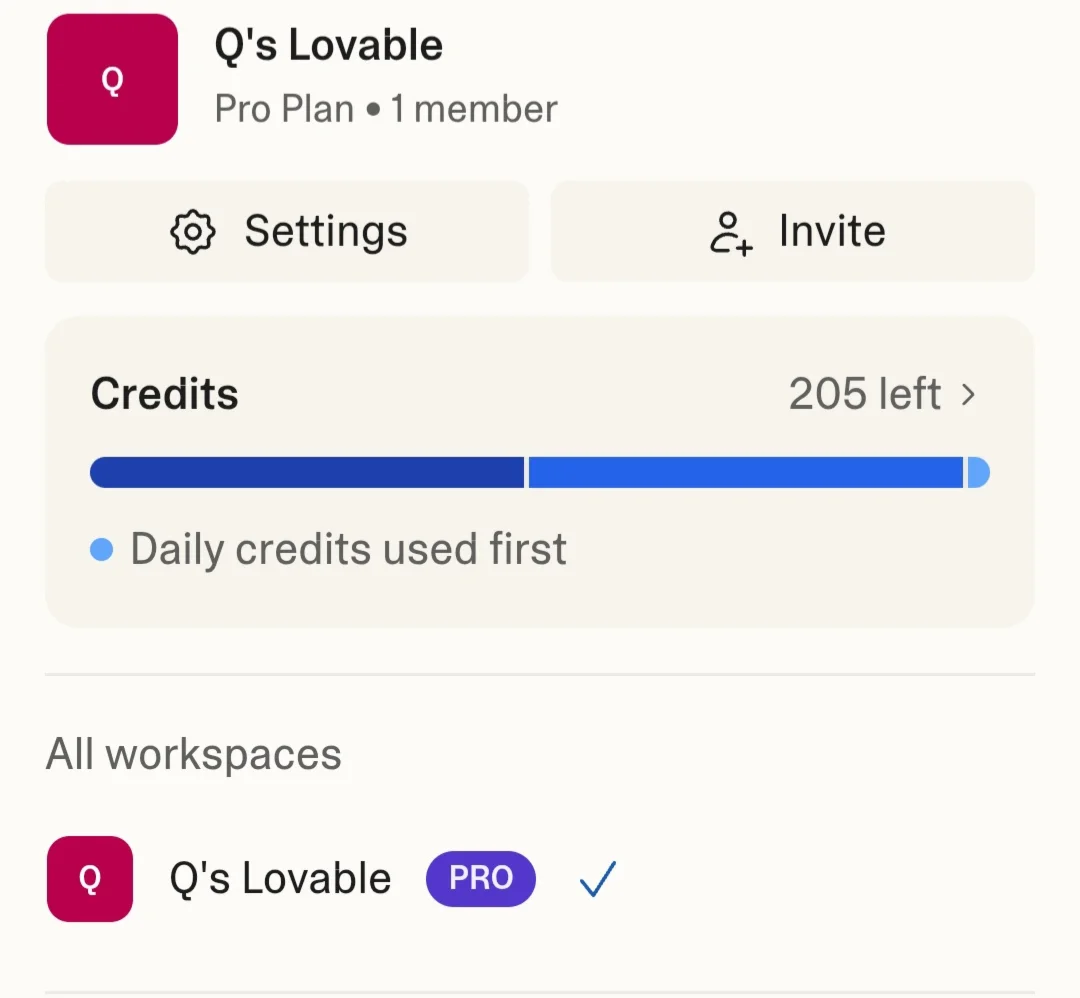1080x998 pixels.
Task: Select the Q's Lovable workspace entry
Action: pyautogui.click(x=278, y=878)
